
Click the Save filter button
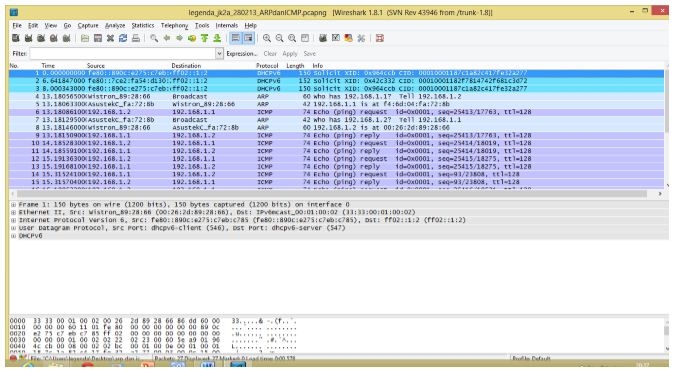pos(310,54)
